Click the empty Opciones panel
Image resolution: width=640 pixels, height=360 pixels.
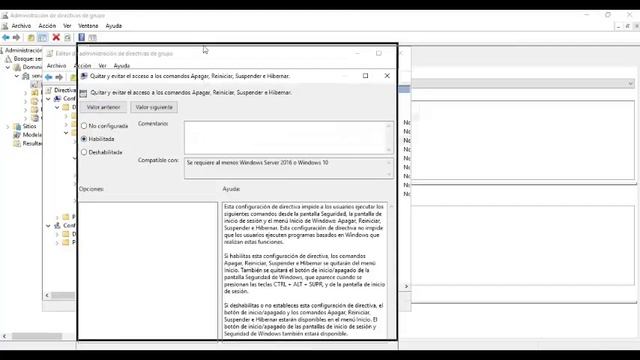[148, 270]
